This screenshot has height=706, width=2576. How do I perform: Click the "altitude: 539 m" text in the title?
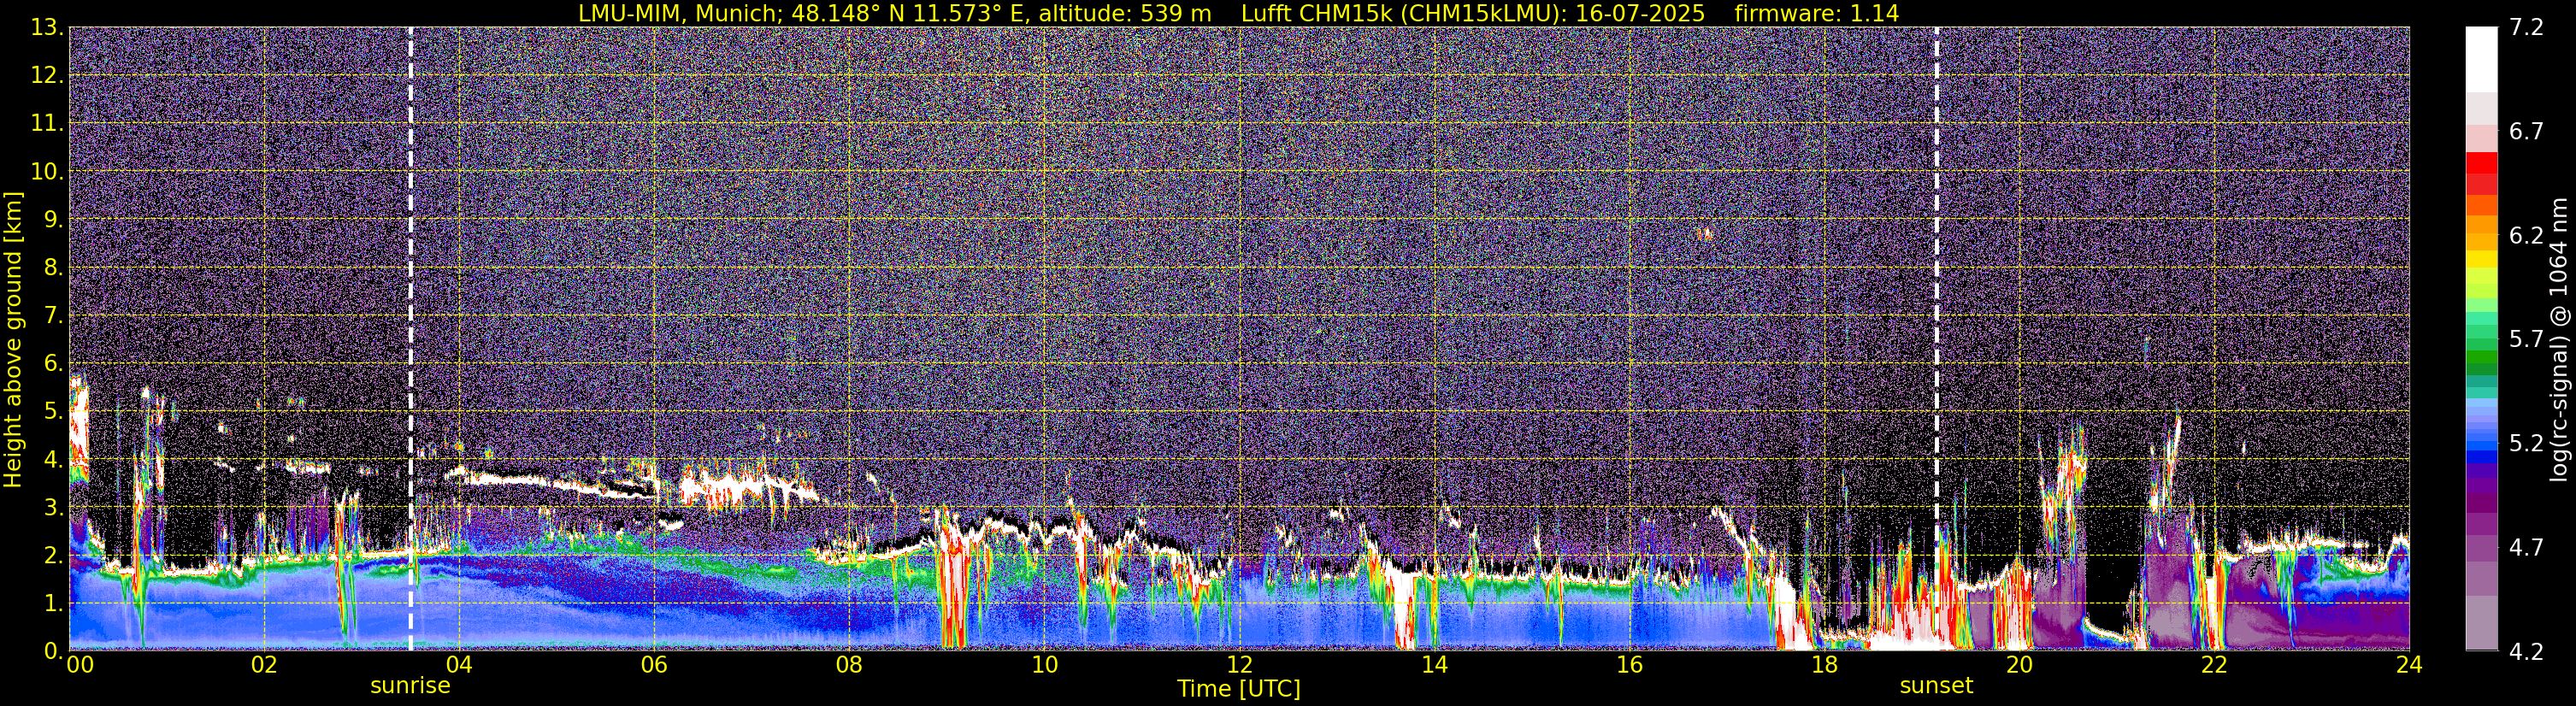pos(1125,13)
